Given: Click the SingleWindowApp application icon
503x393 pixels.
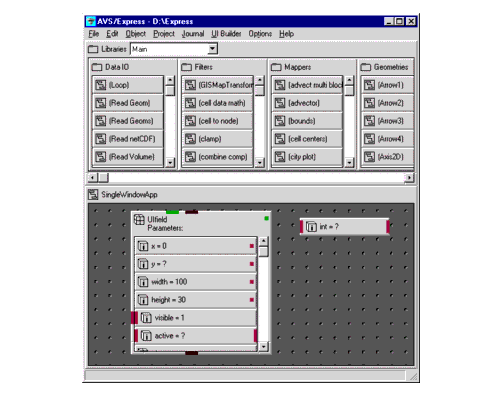Looking at the screenshot, I should [x=93, y=194].
